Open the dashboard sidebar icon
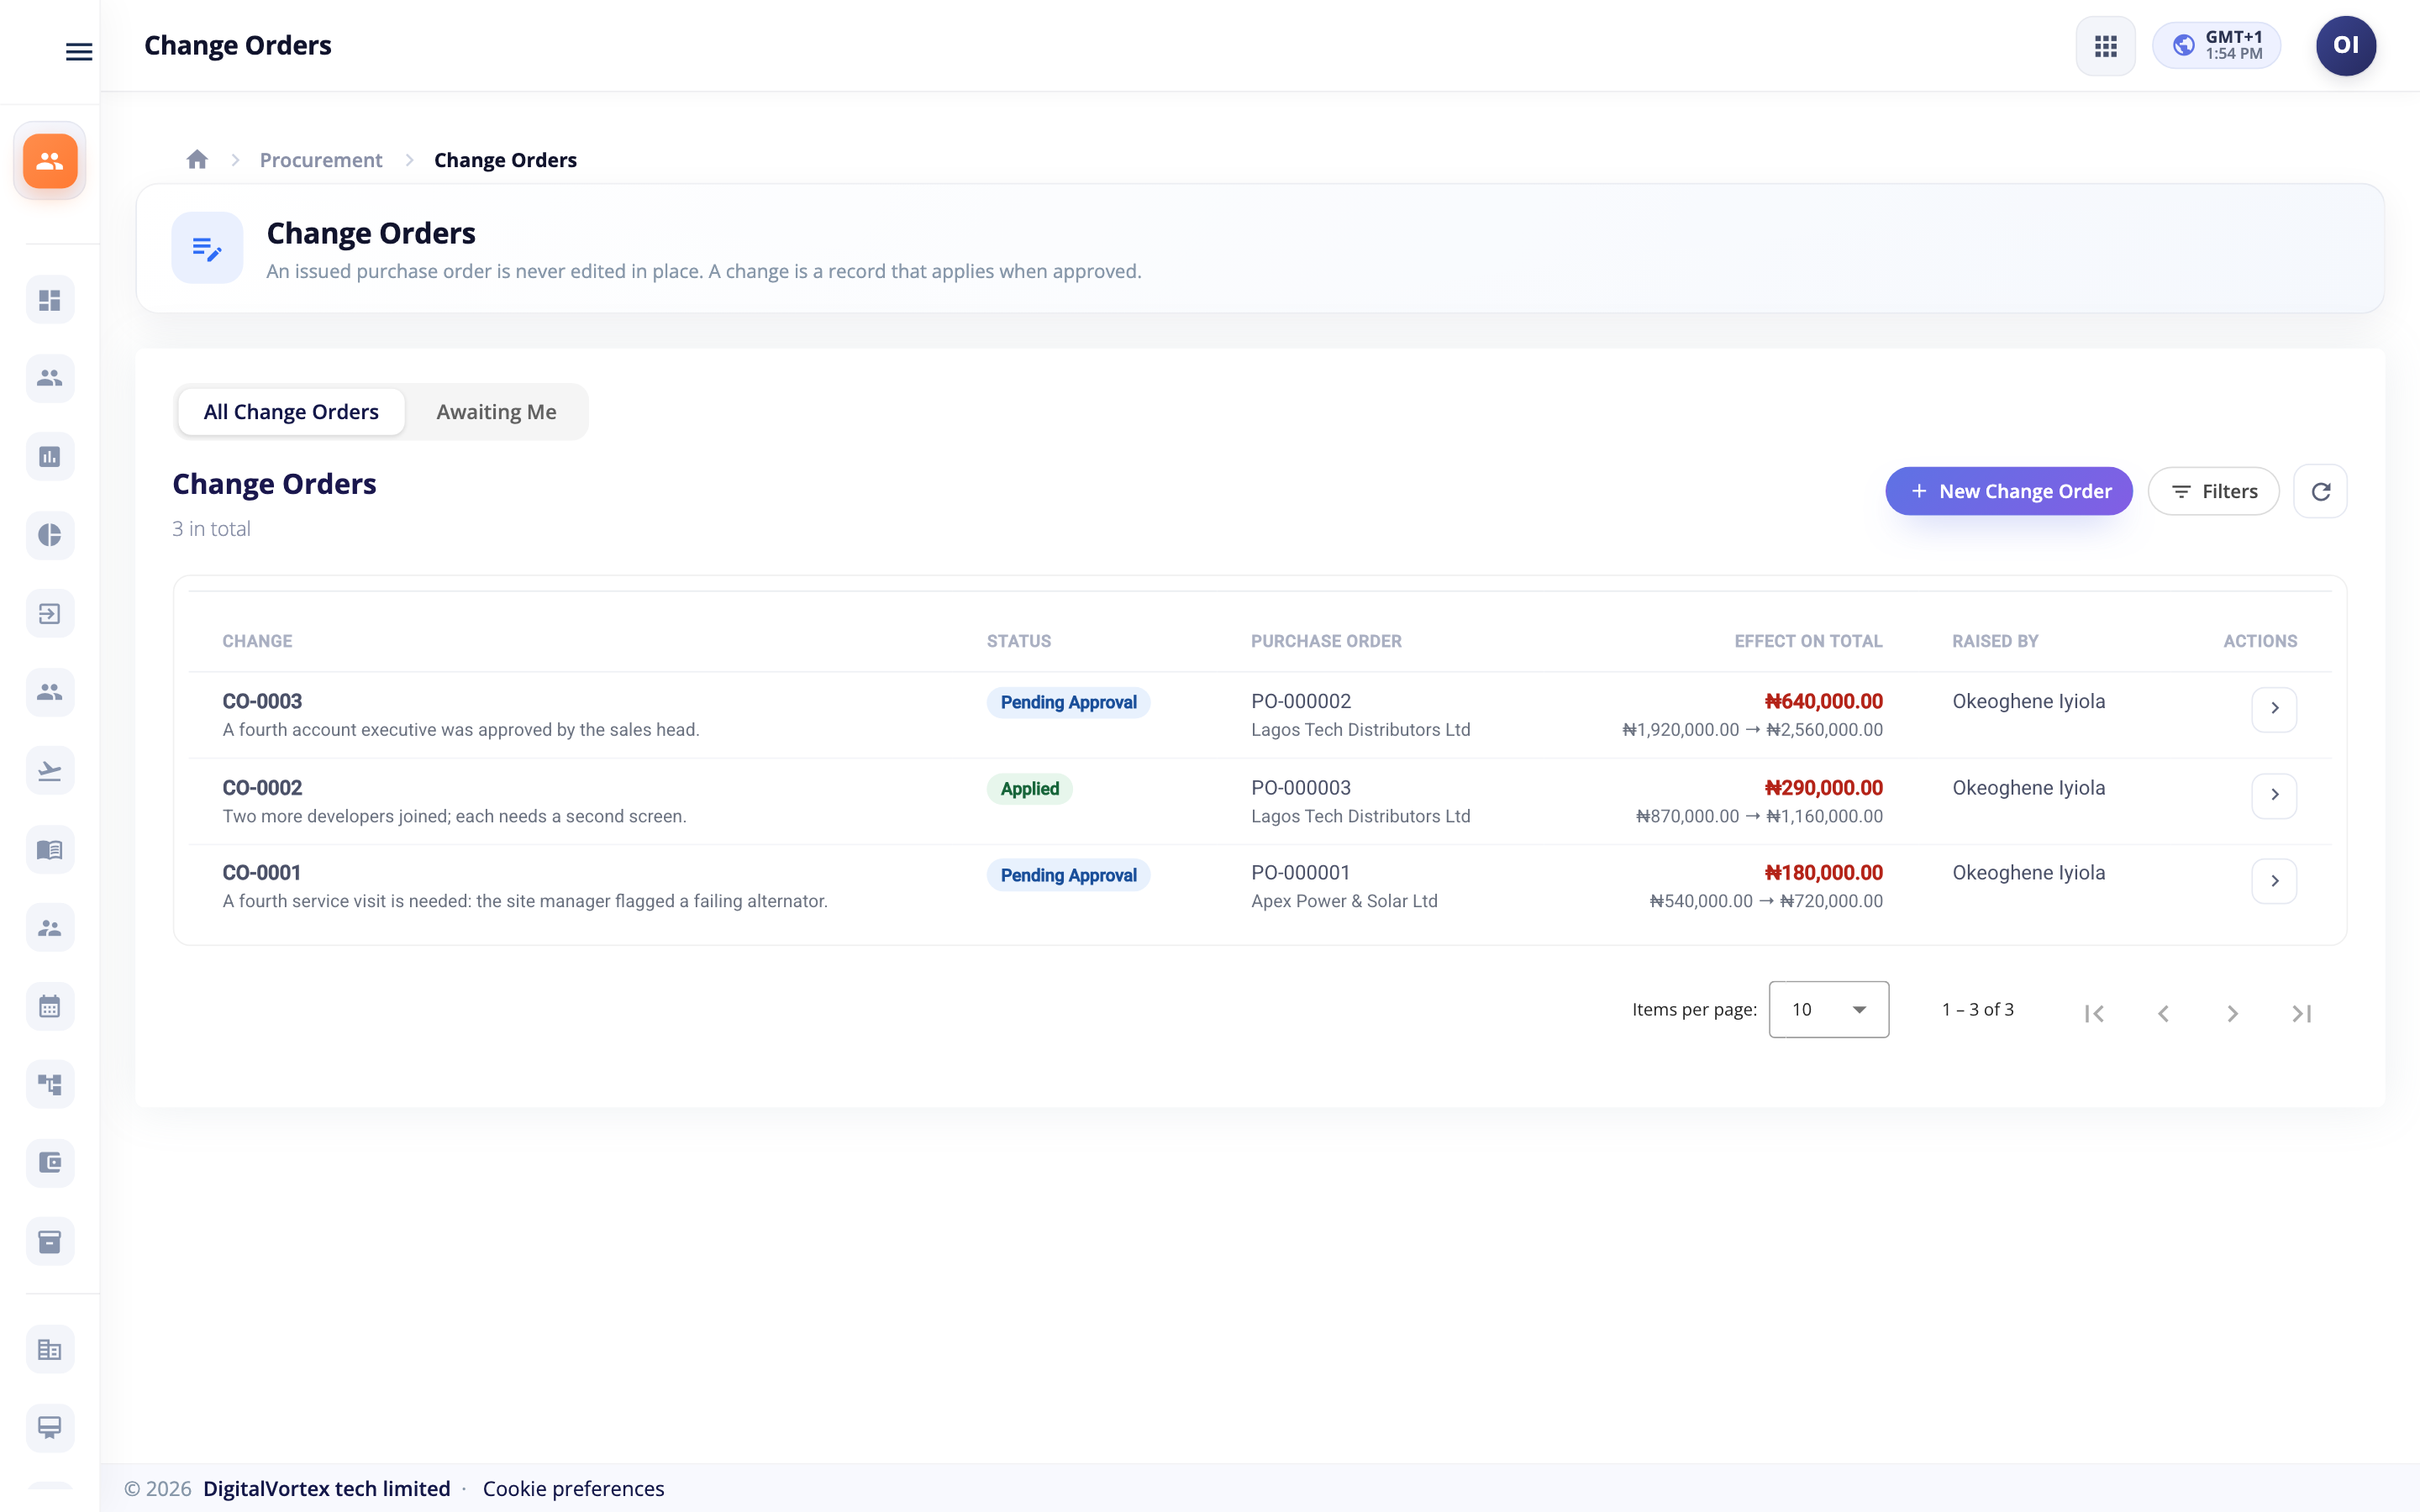Image resolution: width=2420 pixels, height=1512 pixels. [x=50, y=300]
